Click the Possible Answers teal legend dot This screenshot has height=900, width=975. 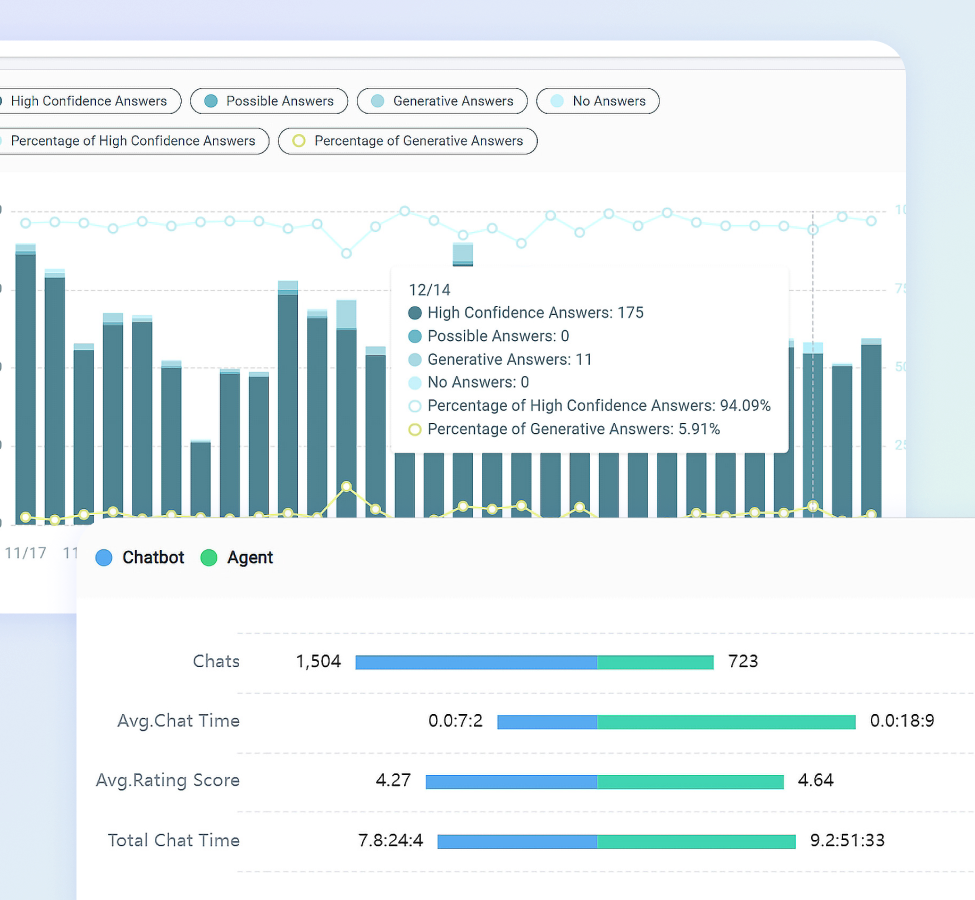click(x=211, y=101)
